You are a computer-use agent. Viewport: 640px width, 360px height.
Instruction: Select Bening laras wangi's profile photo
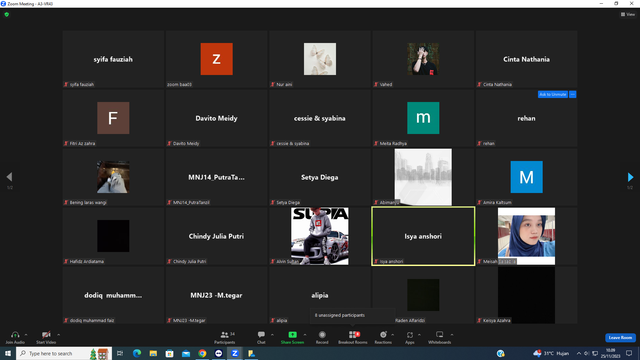click(x=113, y=177)
